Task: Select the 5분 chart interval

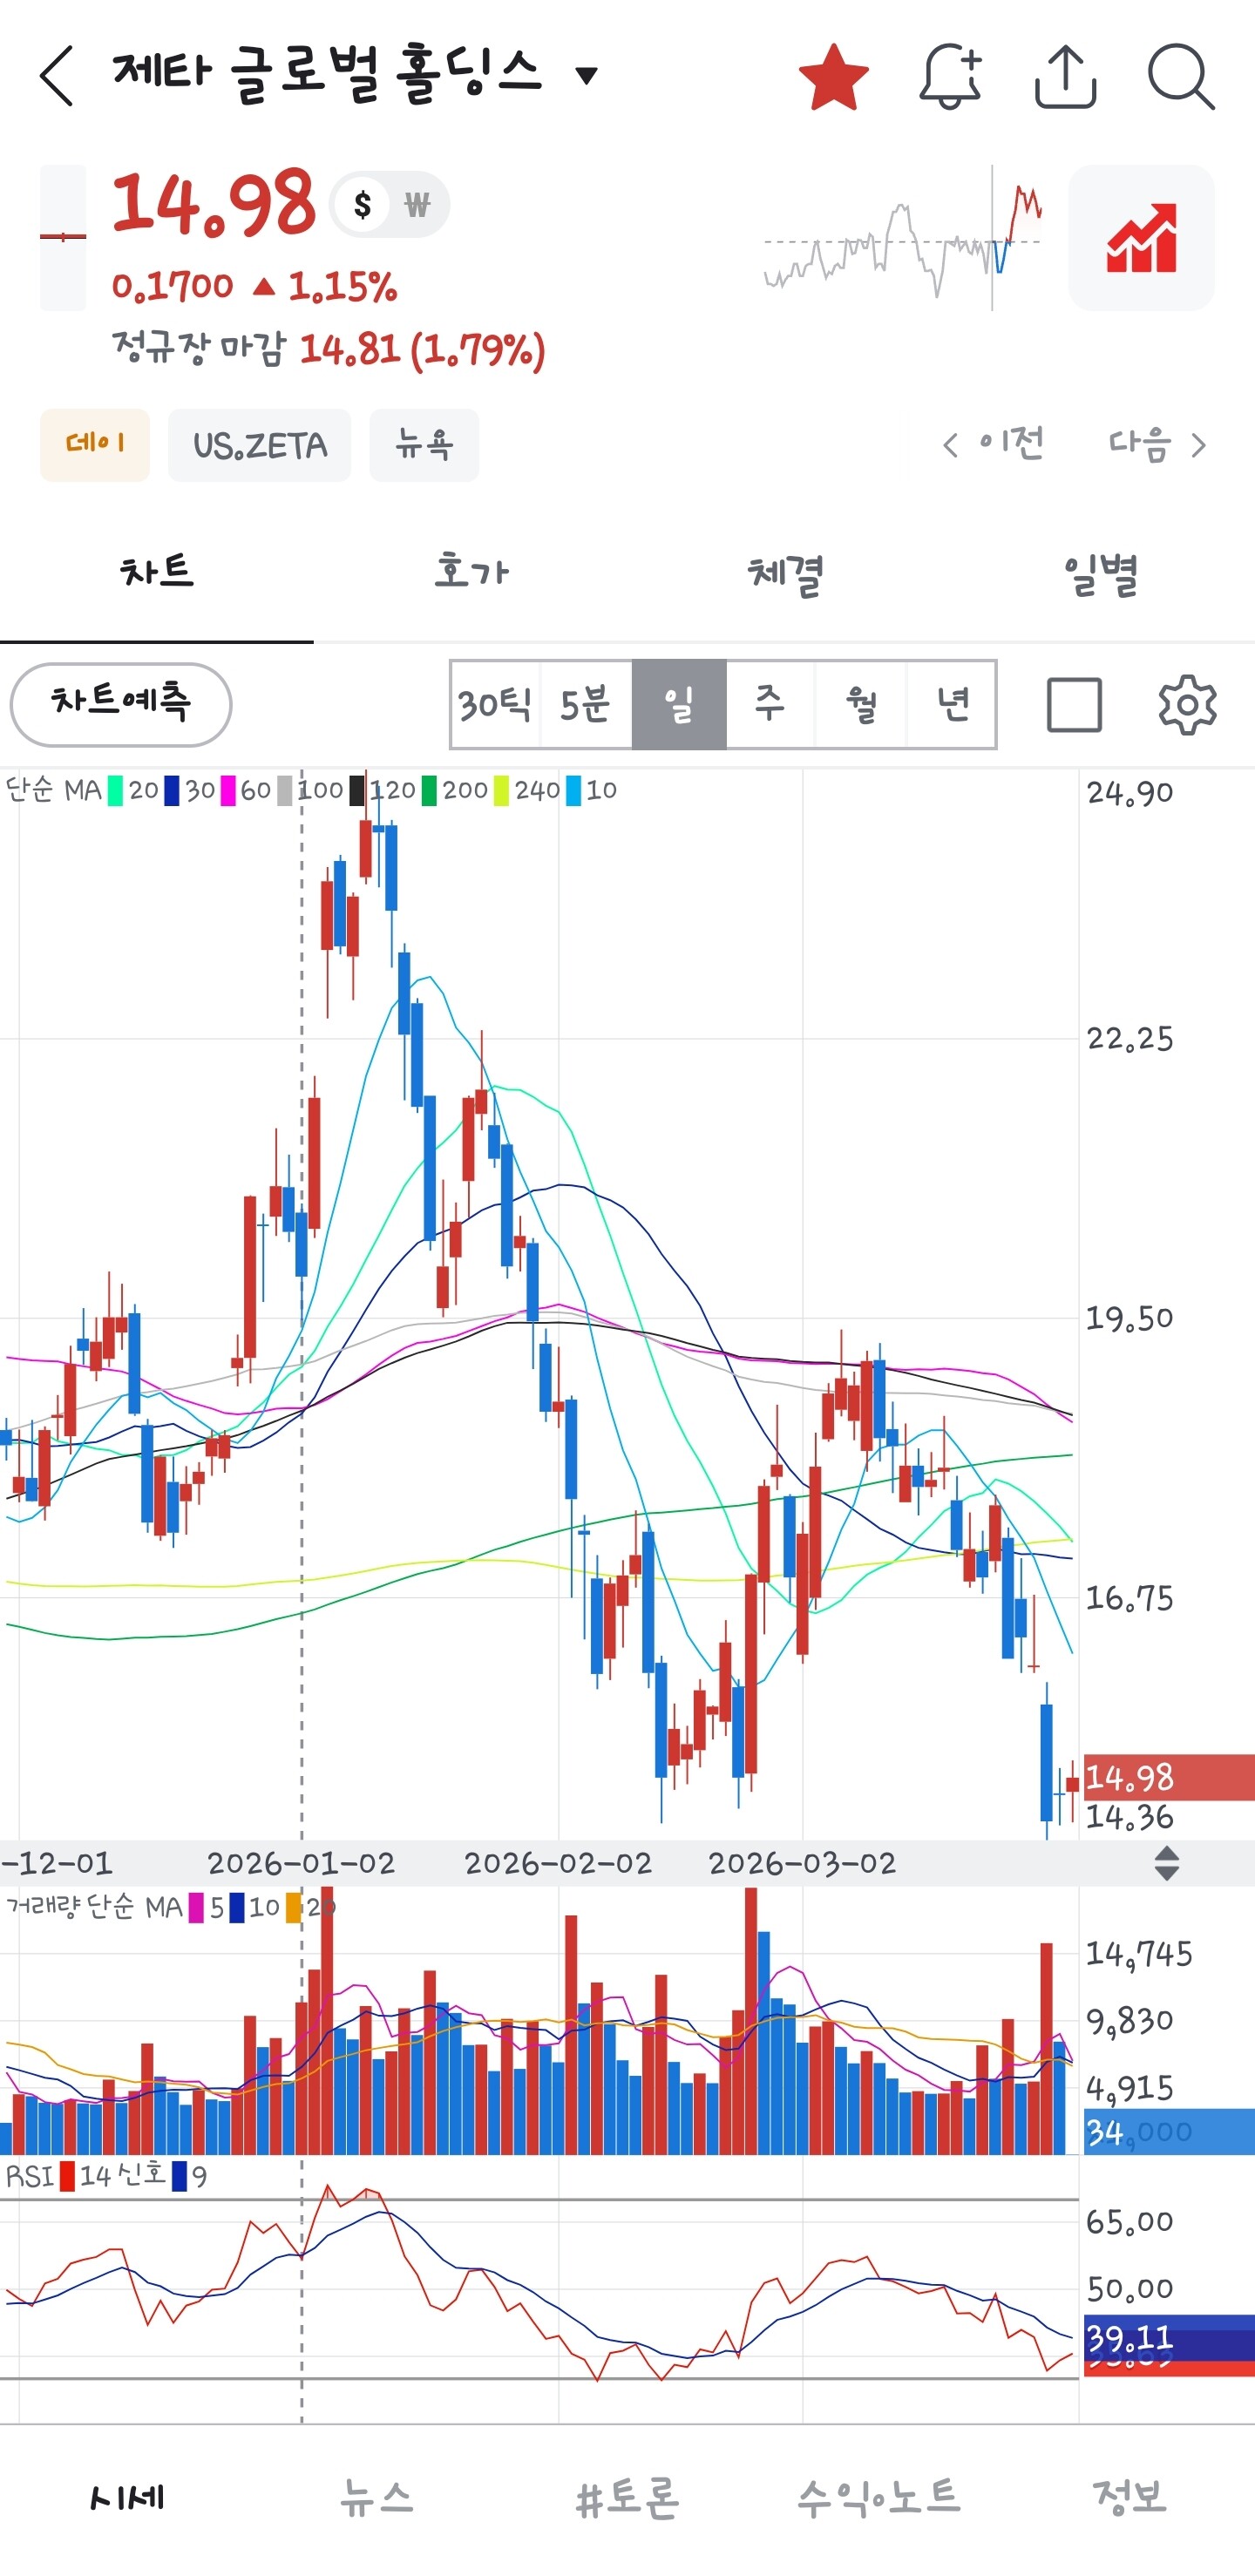Action: click(x=586, y=704)
